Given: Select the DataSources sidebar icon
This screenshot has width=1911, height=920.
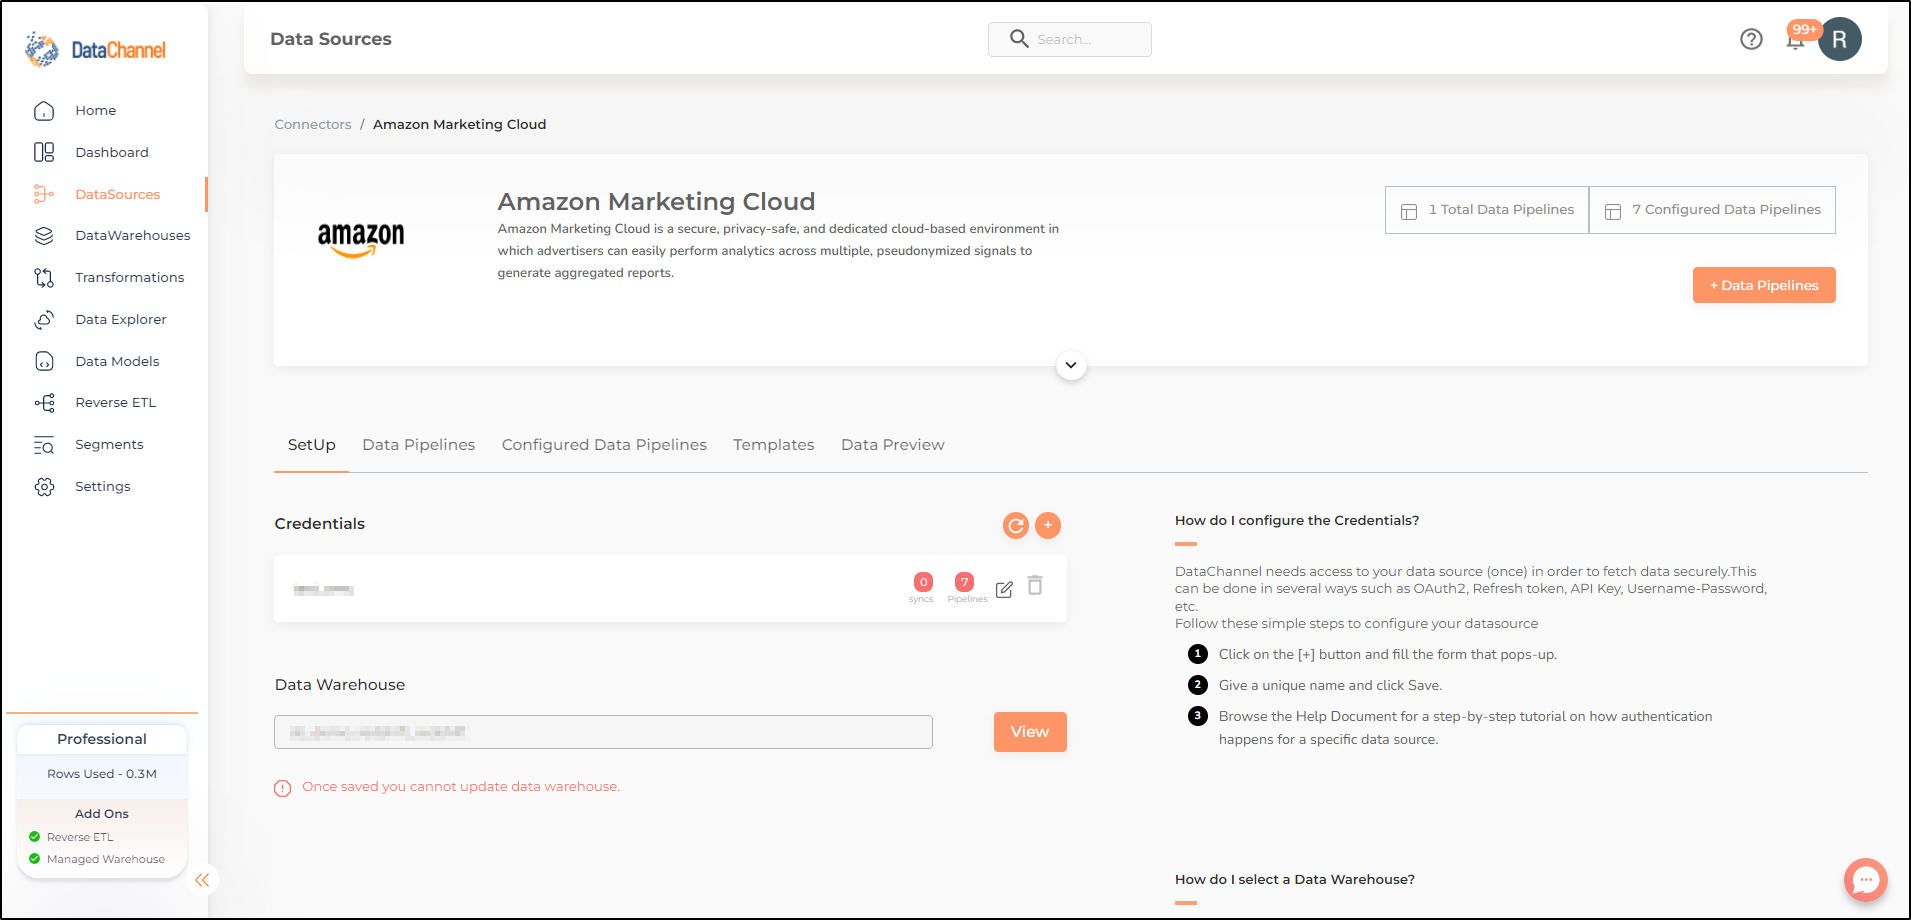Looking at the screenshot, I should pos(44,194).
